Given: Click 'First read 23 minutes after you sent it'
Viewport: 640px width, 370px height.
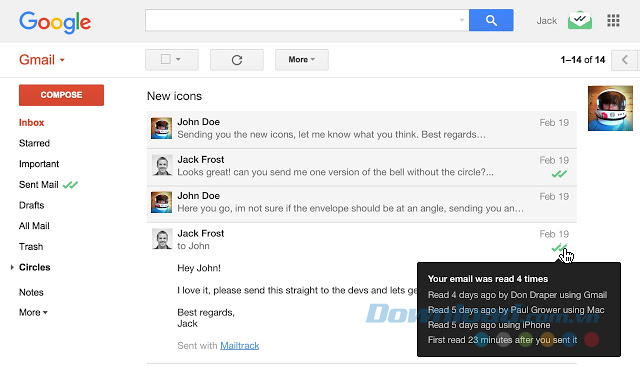Looking at the screenshot, I should pyautogui.click(x=502, y=340).
